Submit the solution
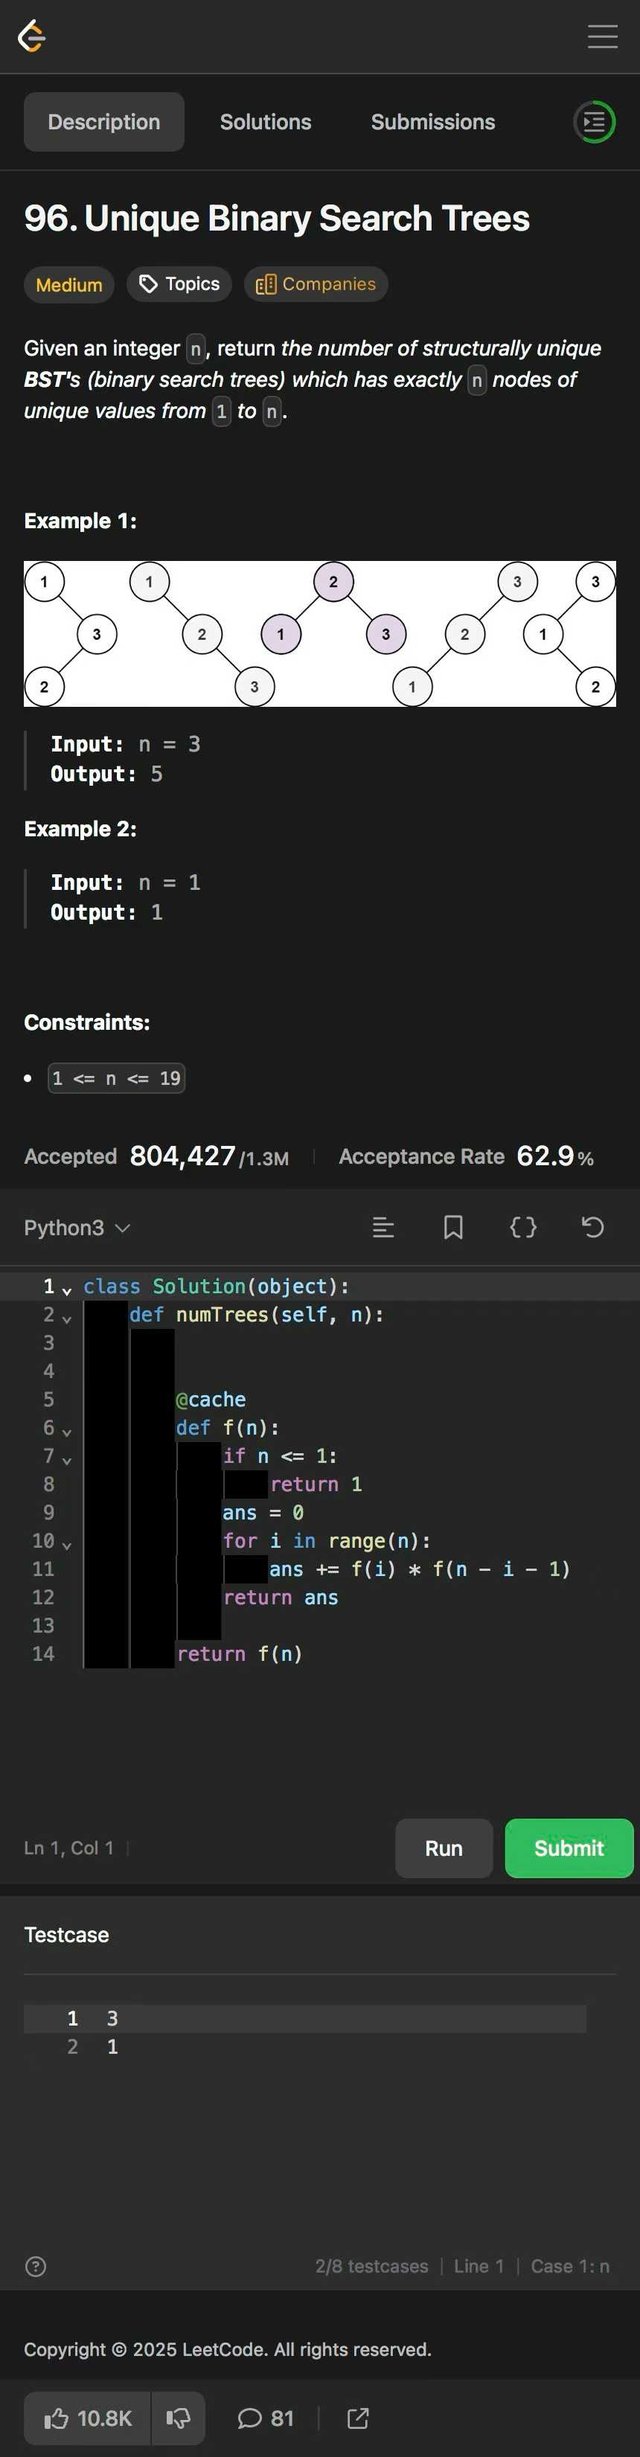Viewport: 640px width, 2457px height. (568, 1848)
